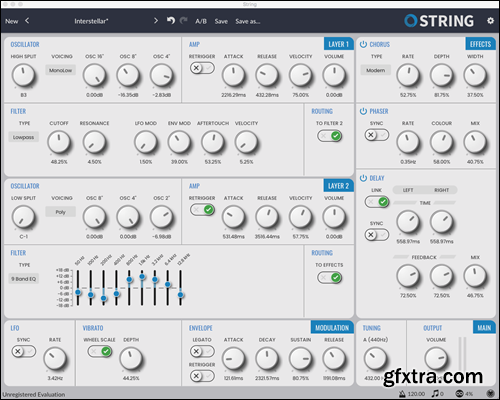
Task: Click the Tuning A (440Hz) knob
Action: click(376, 359)
